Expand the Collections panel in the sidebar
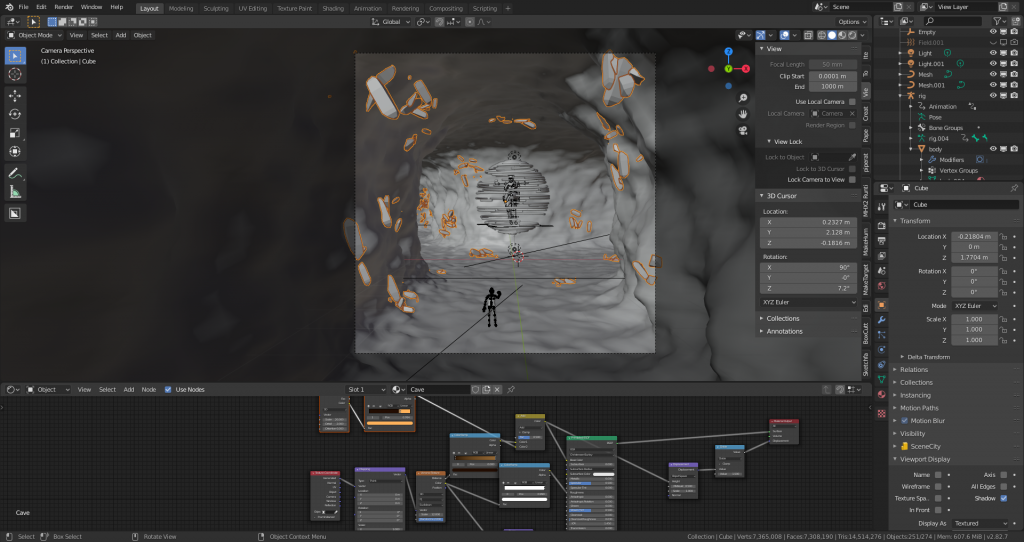The image size is (1024, 542). click(782, 319)
